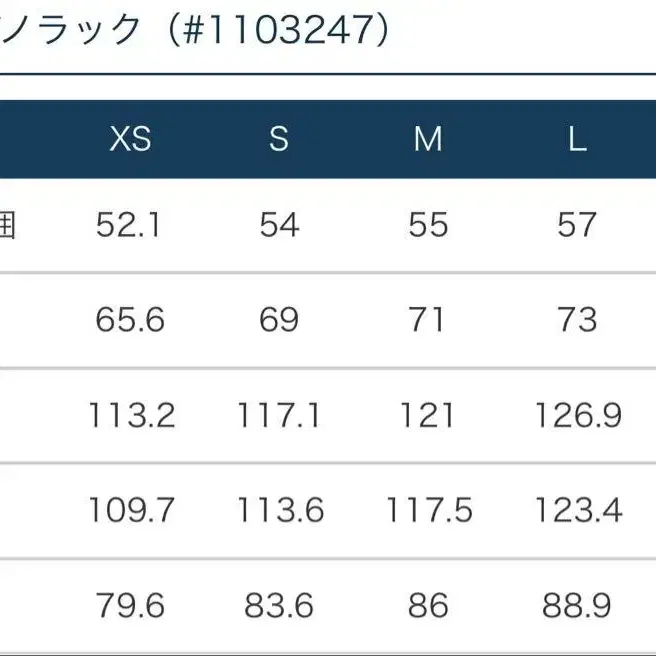Select the 113.2 measurement cell

point(131,415)
